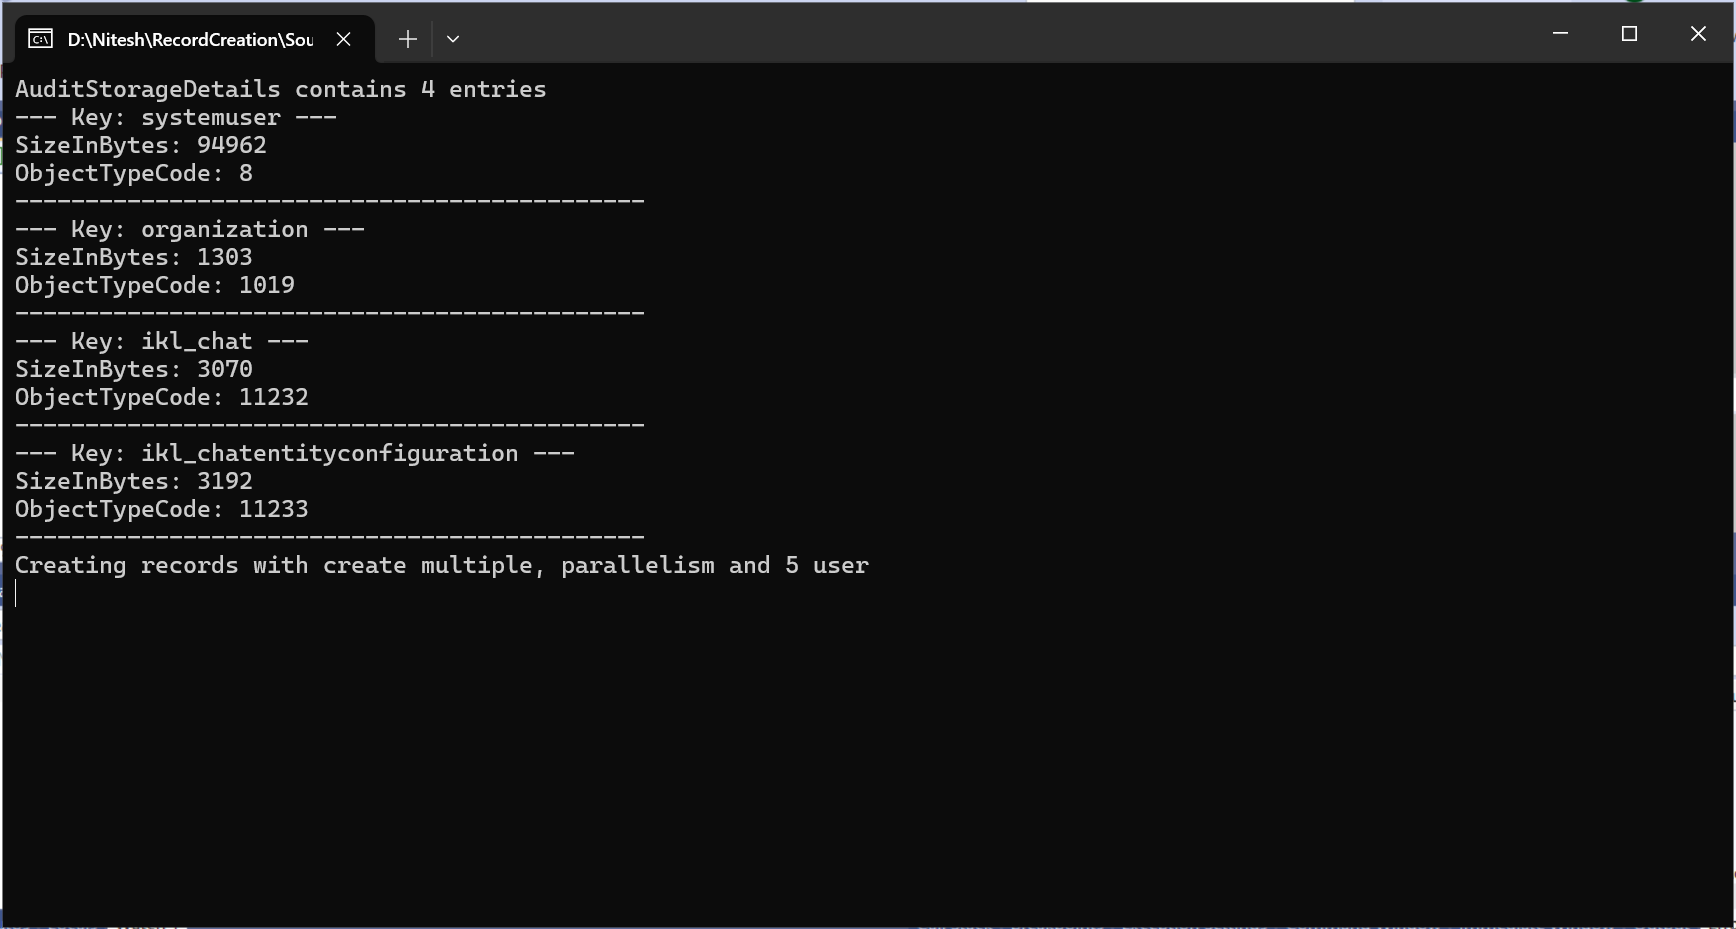The width and height of the screenshot is (1736, 929).
Task: Click the maximize icon in the title bar
Action: [1629, 33]
